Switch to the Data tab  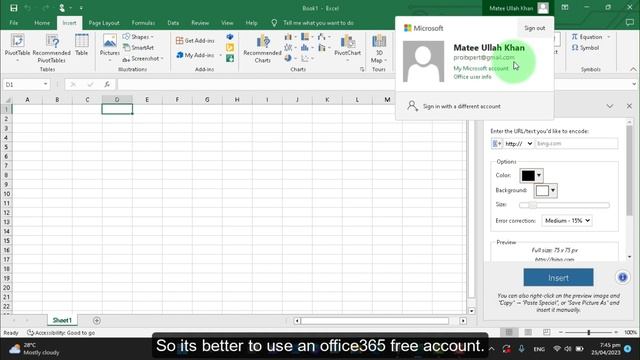[173, 23]
